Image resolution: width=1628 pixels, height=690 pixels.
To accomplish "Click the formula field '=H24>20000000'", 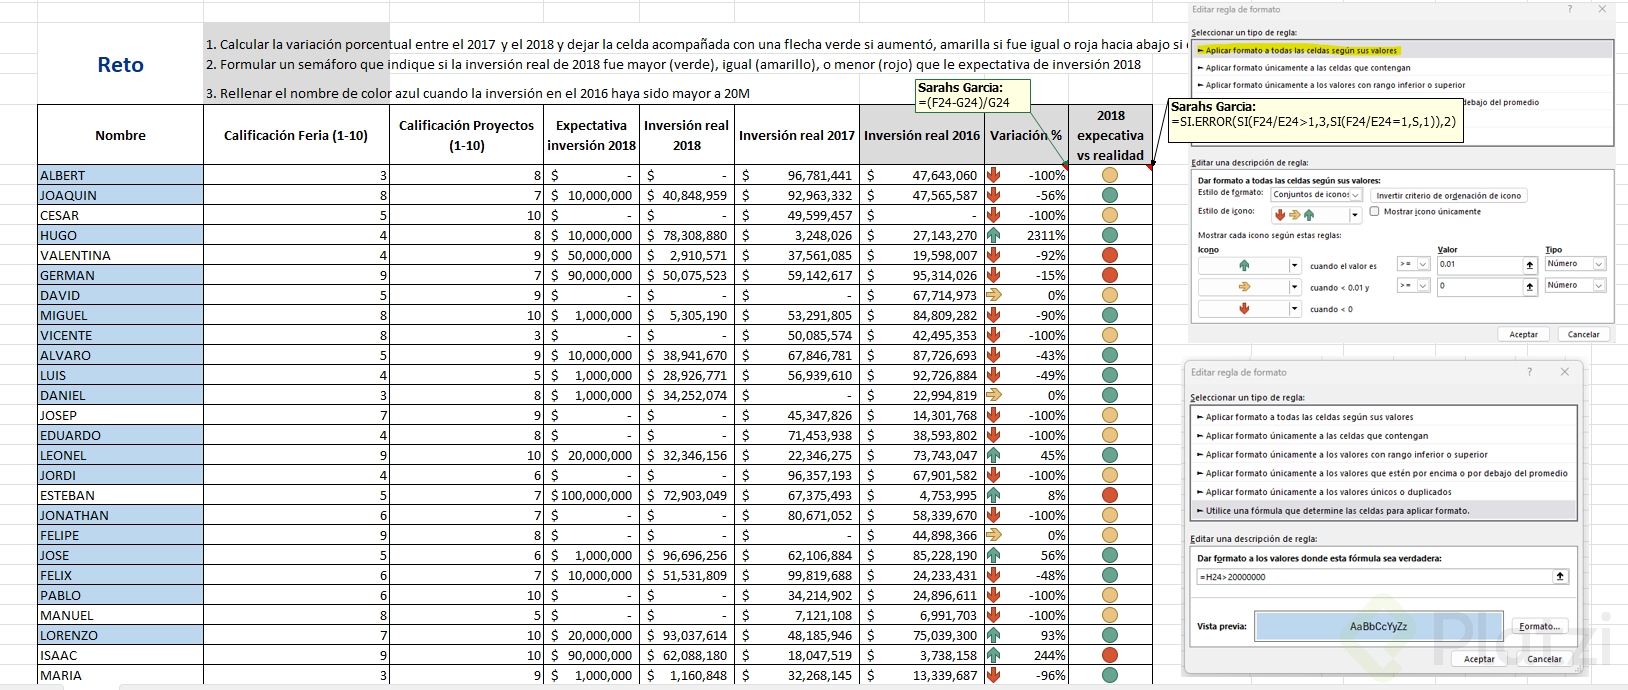I will coord(1374,576).
